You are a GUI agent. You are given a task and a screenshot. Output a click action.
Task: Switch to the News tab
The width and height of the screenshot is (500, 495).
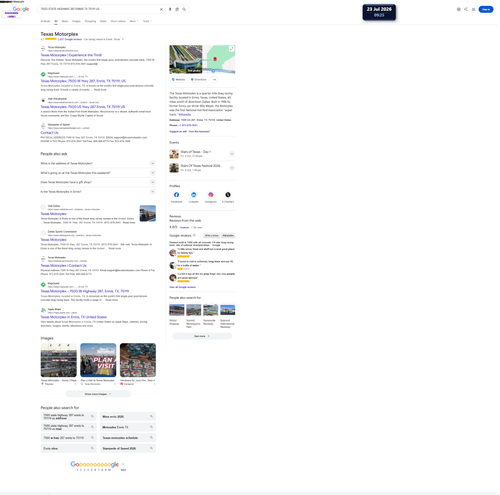pyautogui.click(x=103, y=21)
